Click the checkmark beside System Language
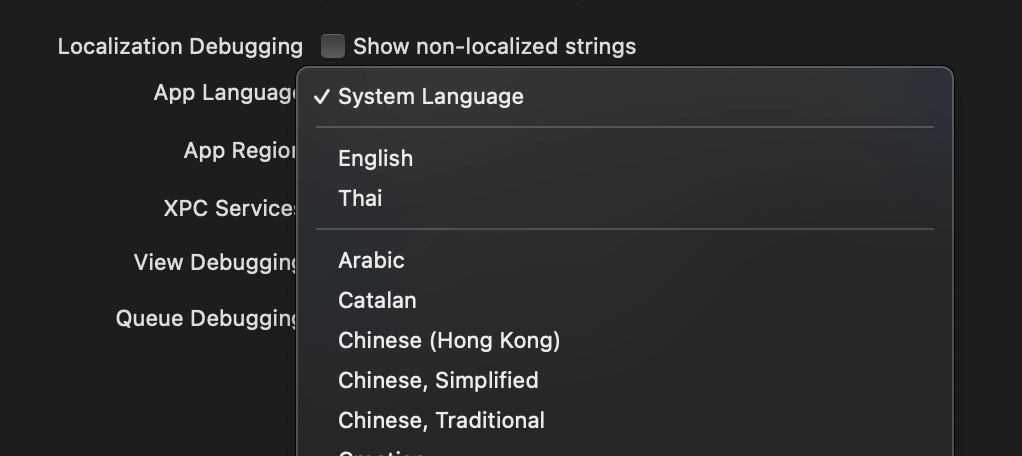 coord(321,97)
